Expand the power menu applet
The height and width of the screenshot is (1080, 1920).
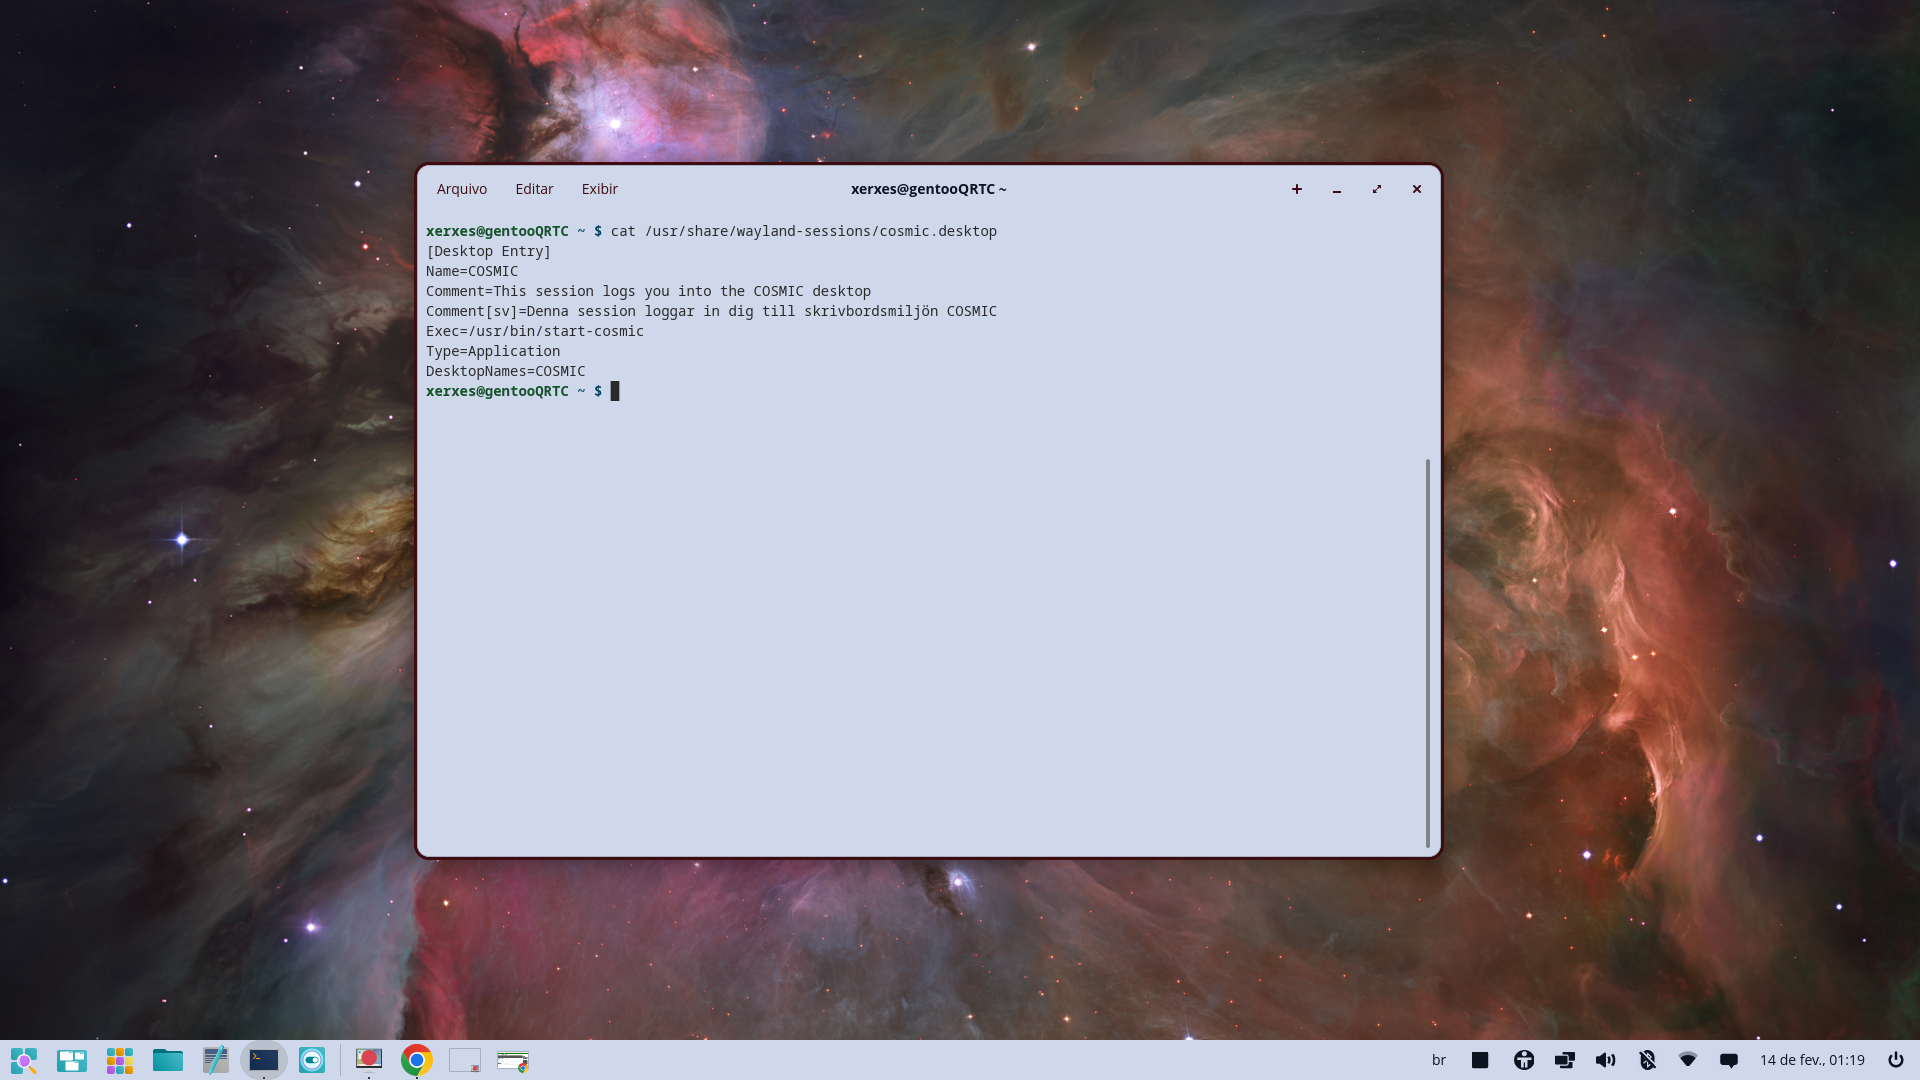[1895, 1060]
